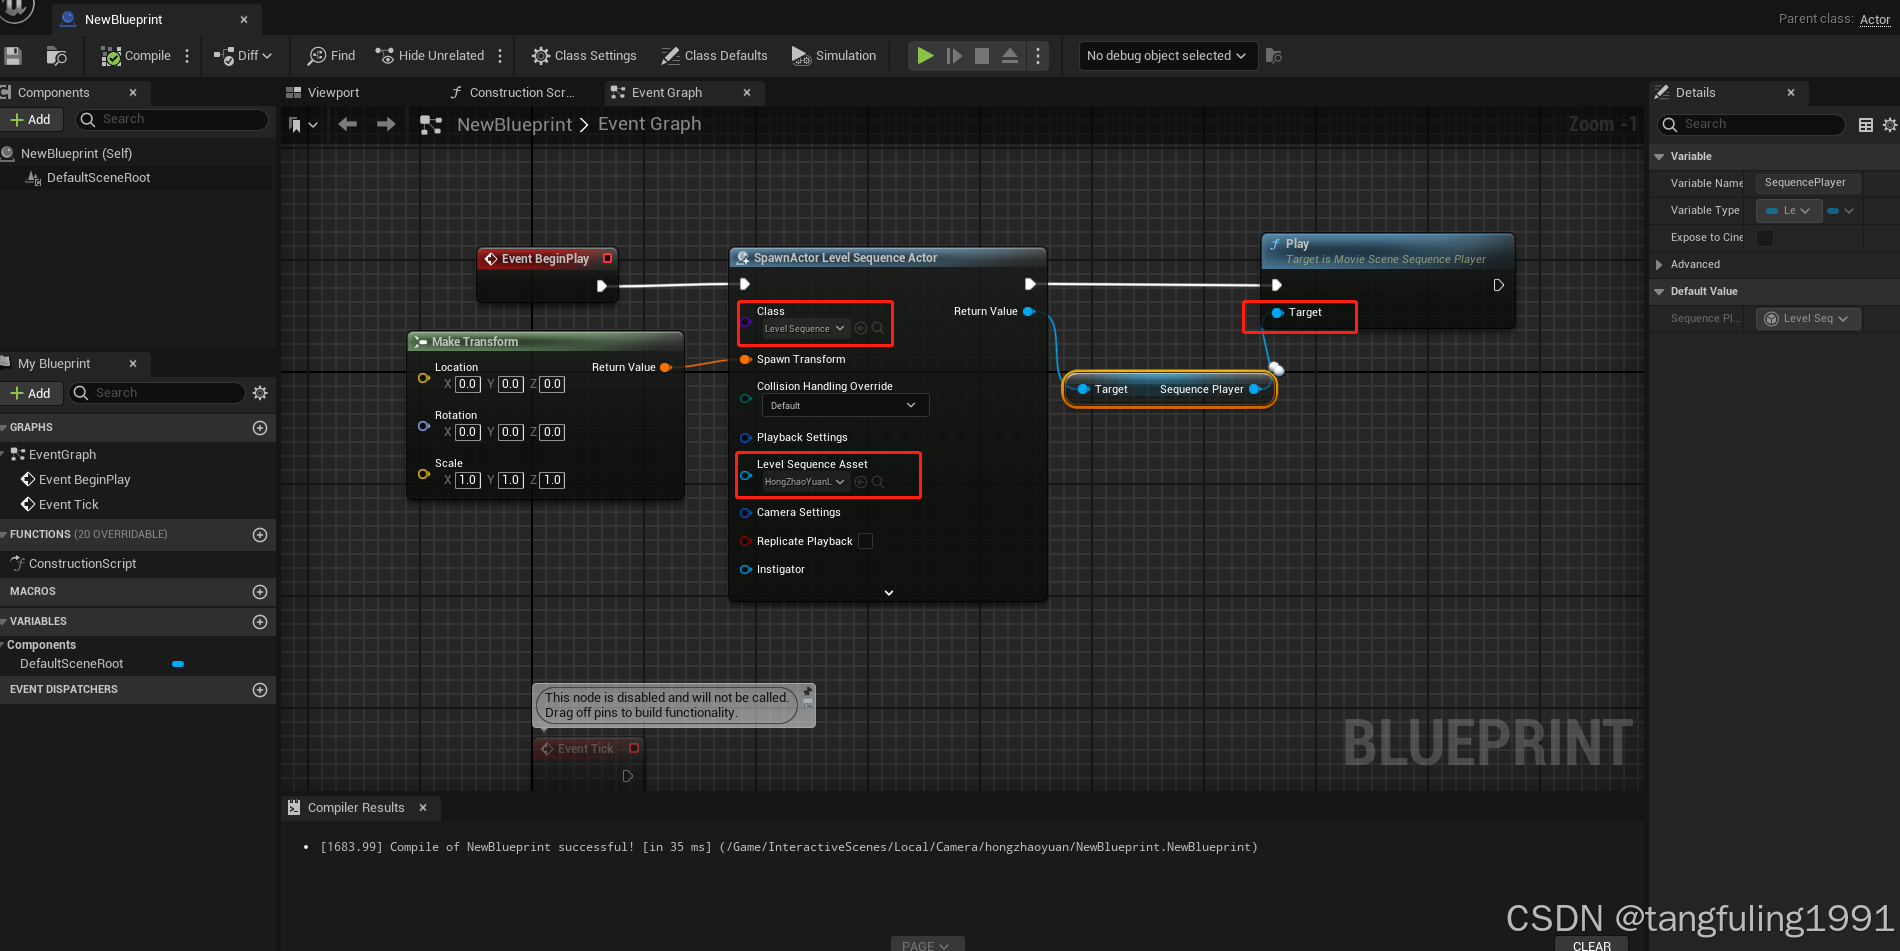Open compile options three-dot menu

[x=187, y=56]
